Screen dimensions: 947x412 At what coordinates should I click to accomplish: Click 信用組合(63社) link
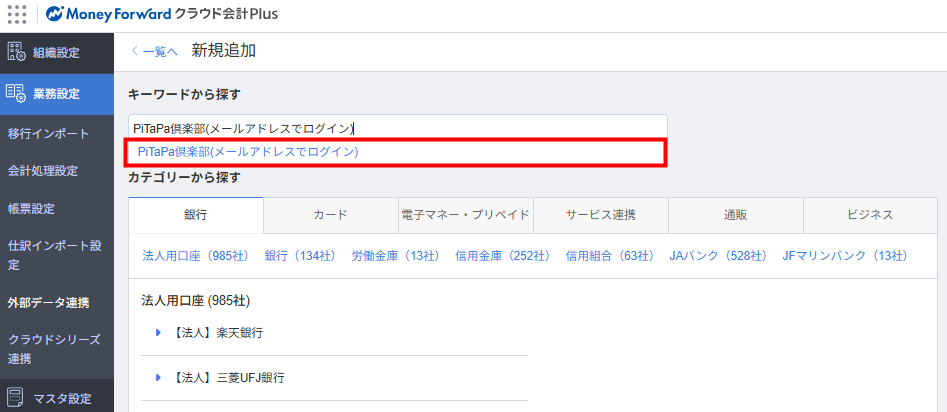(x=610, y=256)
